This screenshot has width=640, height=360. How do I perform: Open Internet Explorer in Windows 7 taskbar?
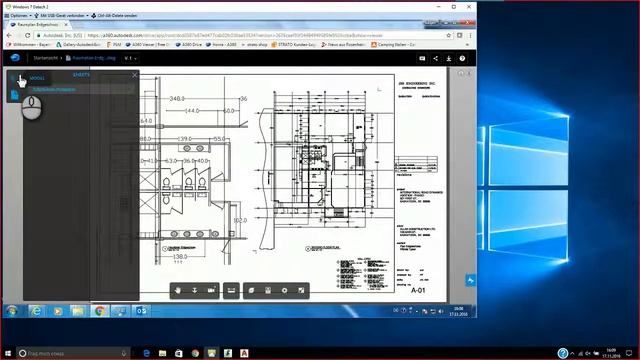point(37,311)
